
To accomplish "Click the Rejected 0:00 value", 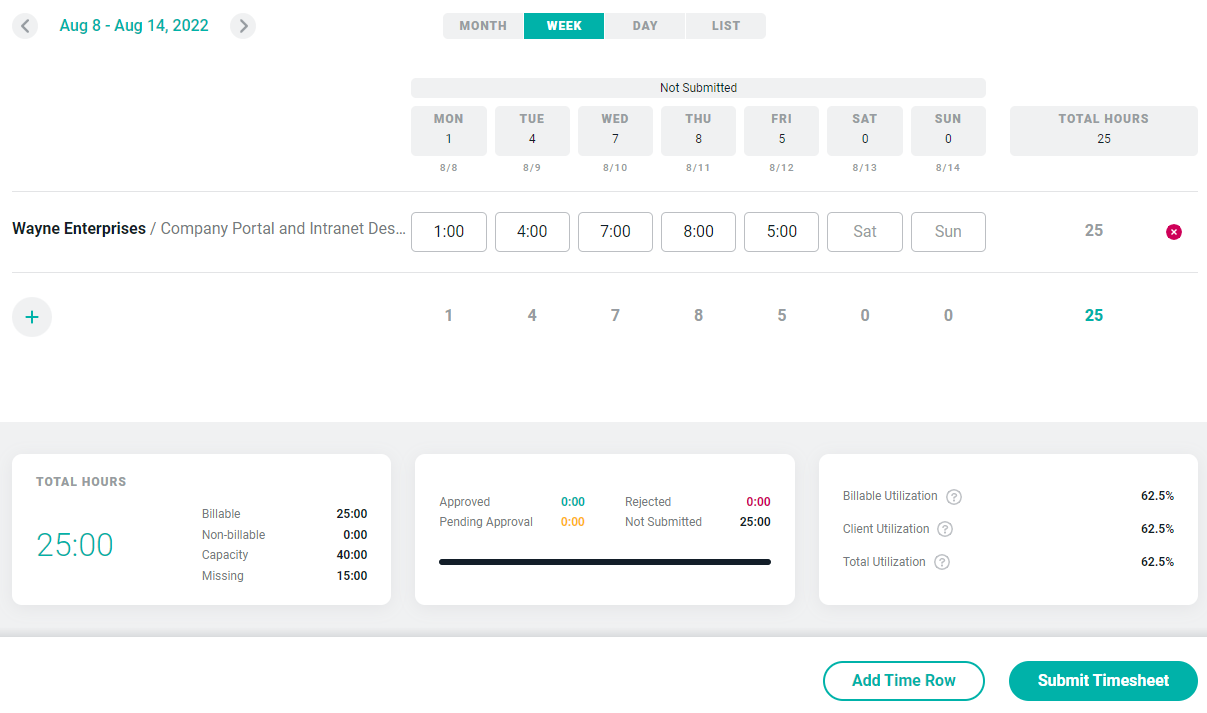I will point(758,502).
